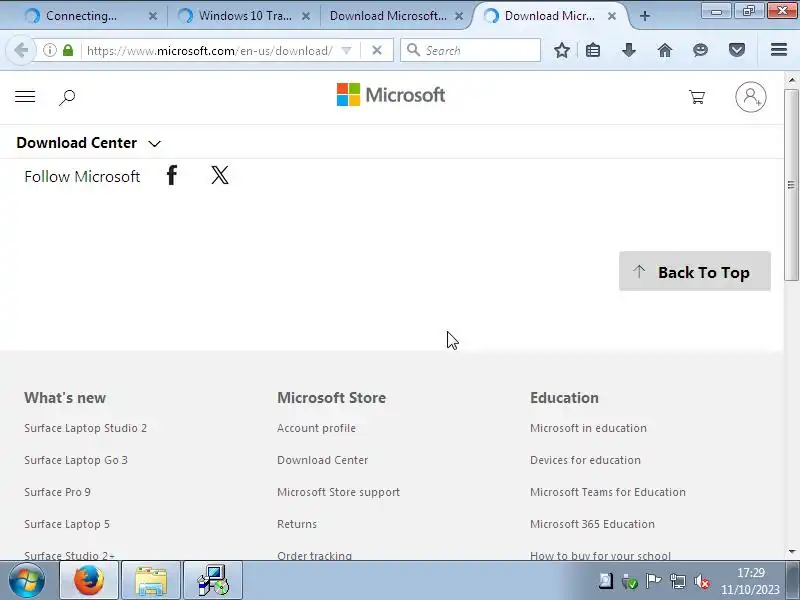800x600 pixels.
Task: Open Microsoft 365 Education link
Action: click(592, 524)
